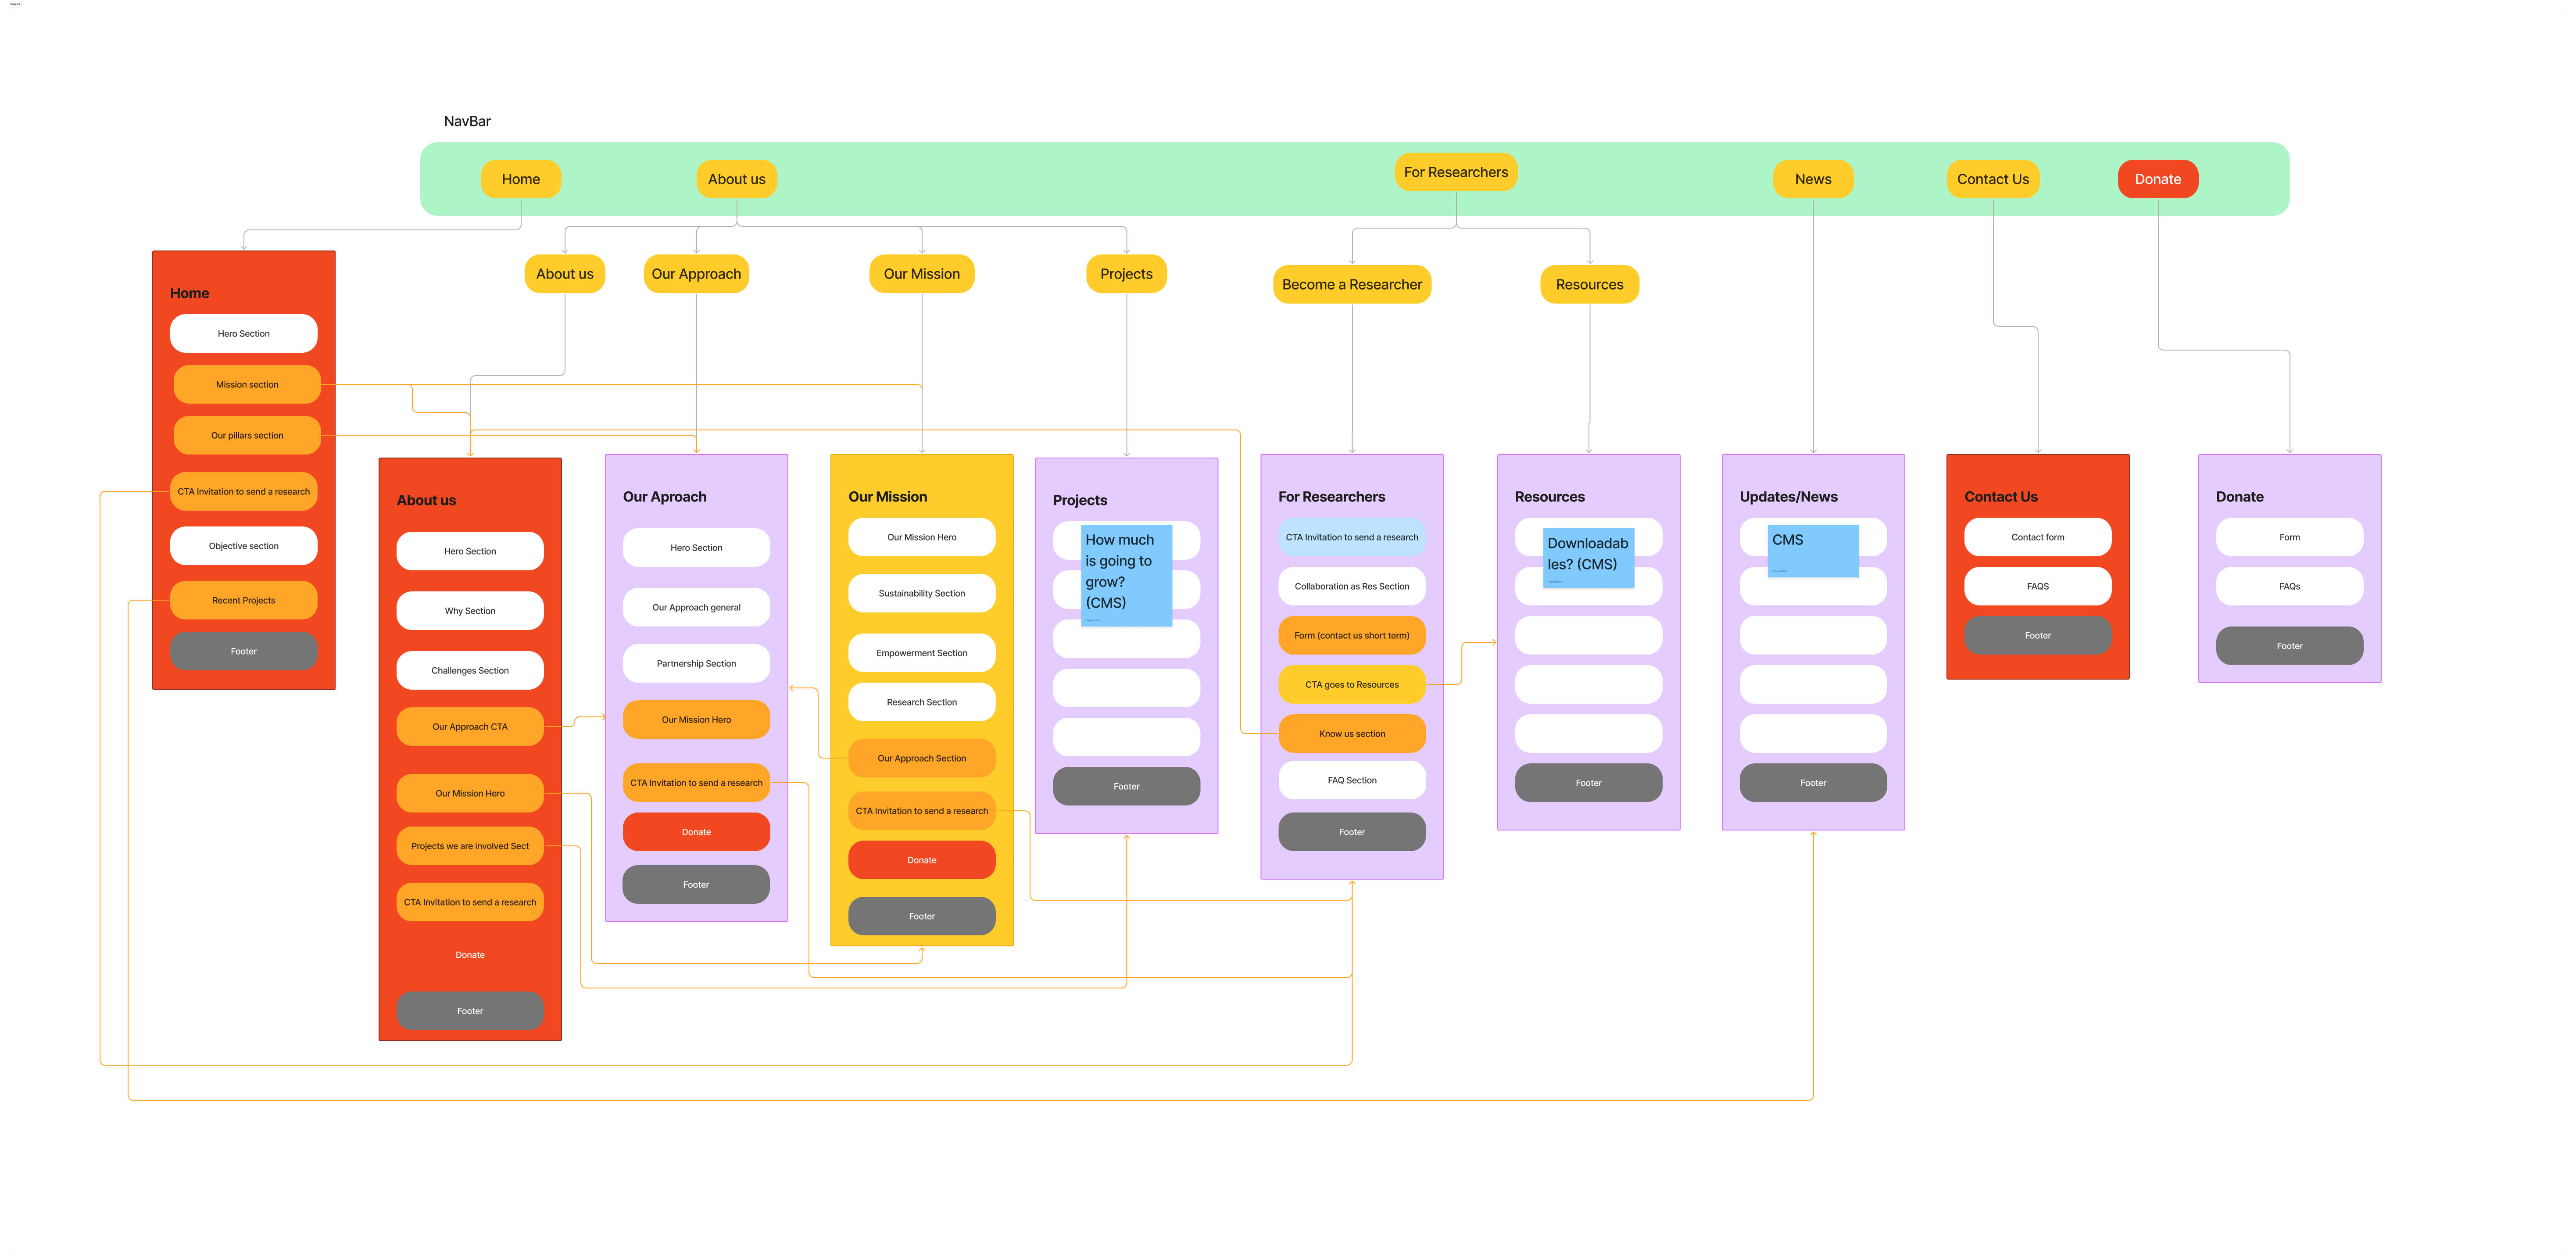Select the FAQ Section block
The width and height of the screenshot is (2576, 1260).
click(1351, 780)
